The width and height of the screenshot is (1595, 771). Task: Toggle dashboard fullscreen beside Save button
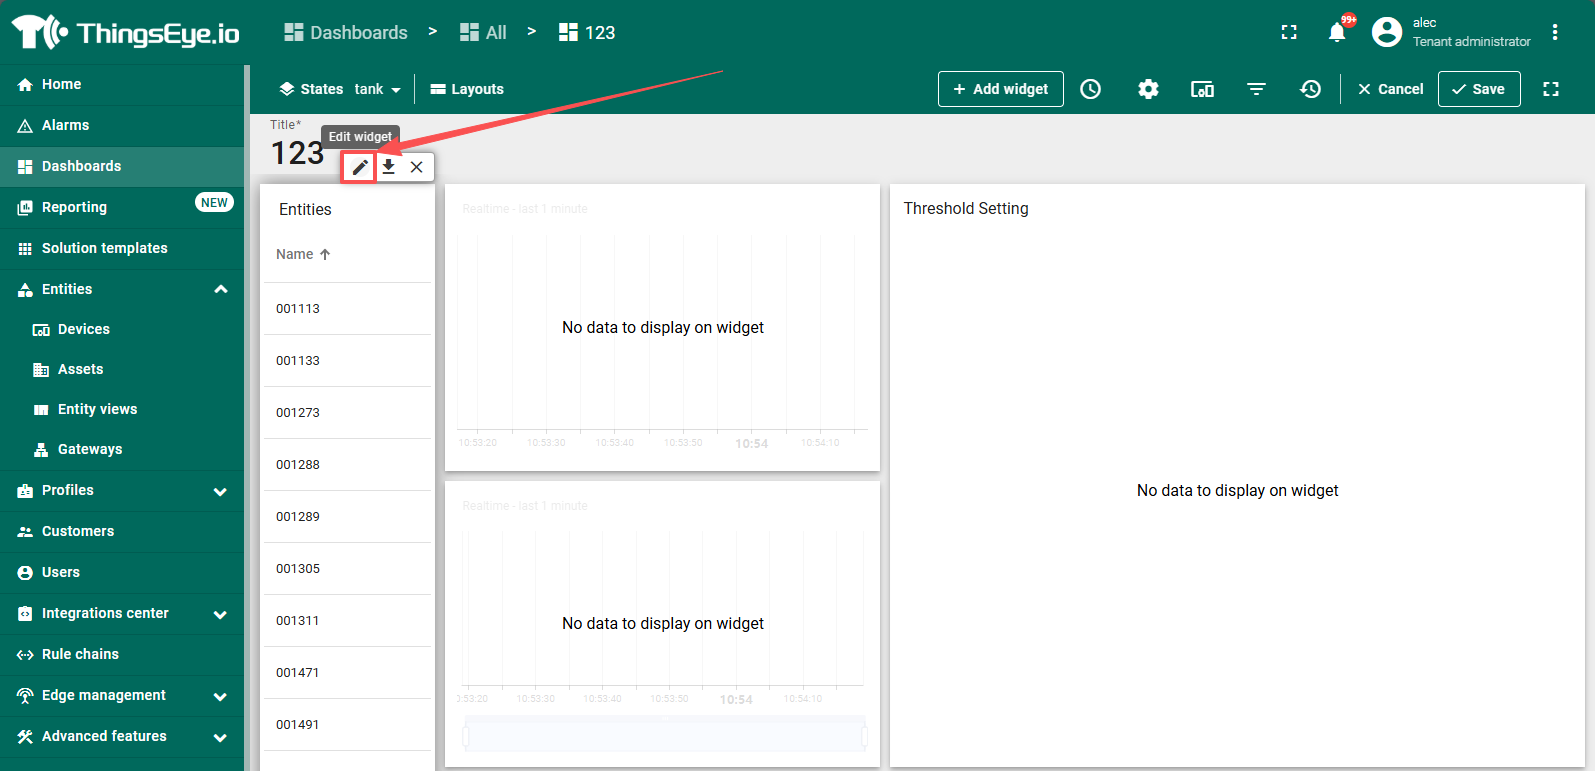tap(1551, 89)
